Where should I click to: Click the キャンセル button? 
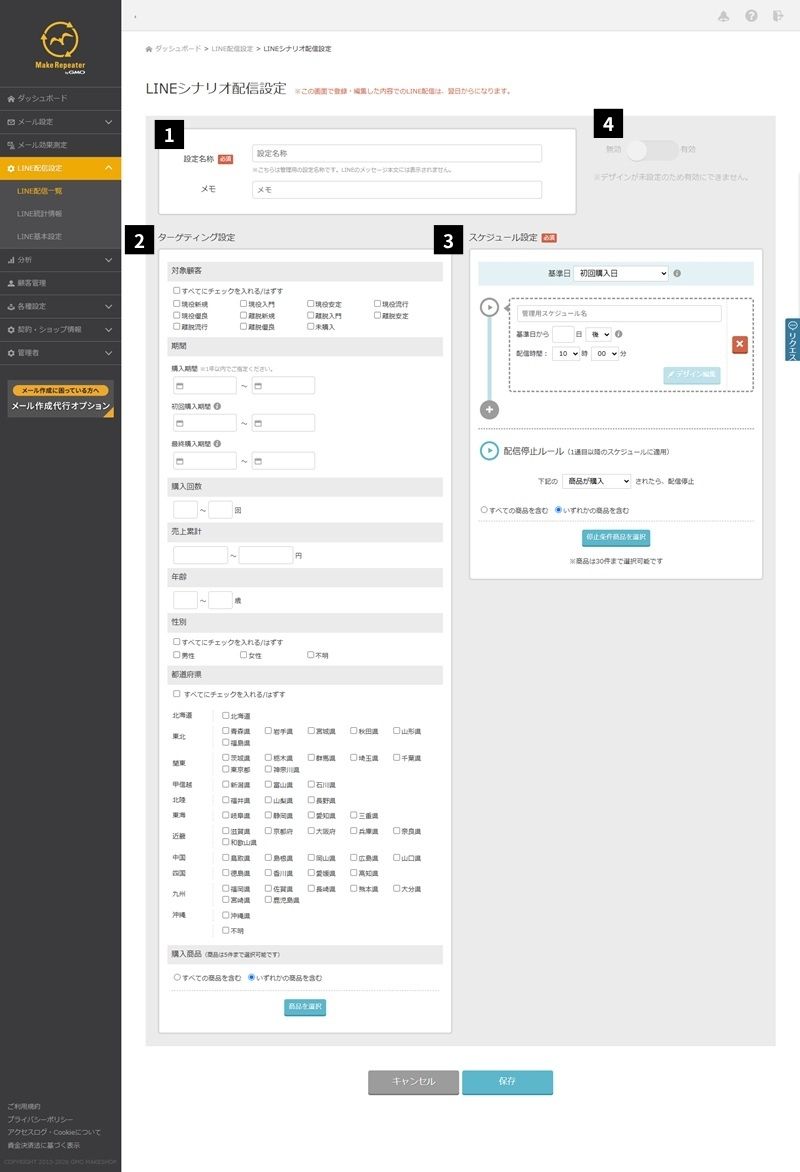tap(413, 1082)
